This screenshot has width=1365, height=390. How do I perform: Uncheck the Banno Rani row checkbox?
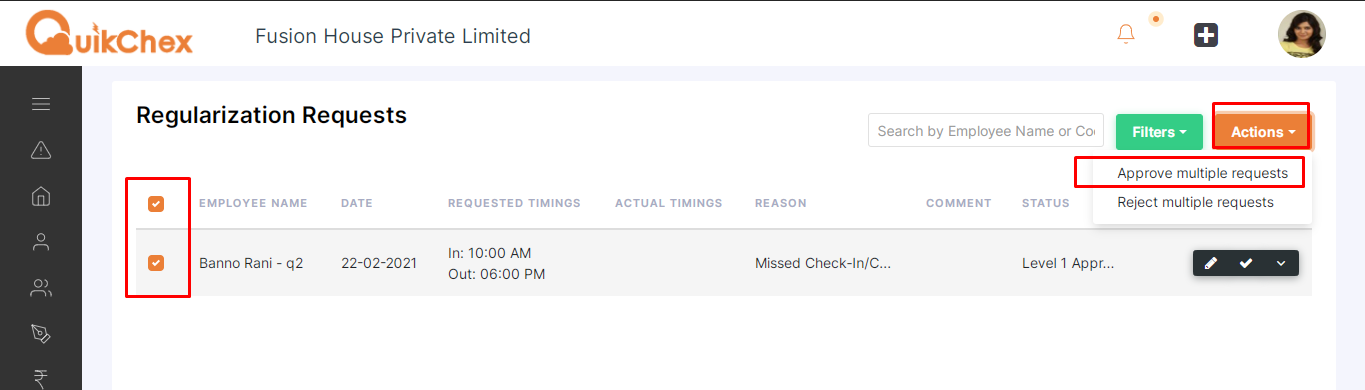(156, 263)
